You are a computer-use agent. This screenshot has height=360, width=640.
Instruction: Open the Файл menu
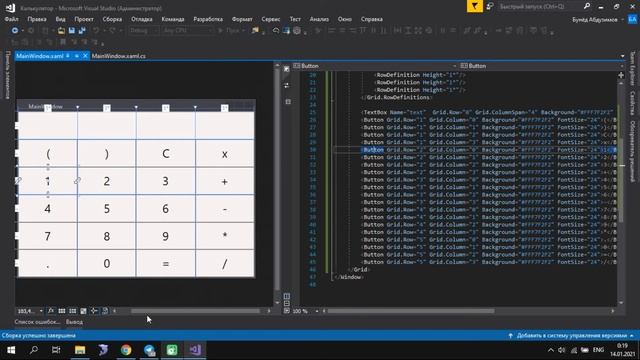pos(11,19)
